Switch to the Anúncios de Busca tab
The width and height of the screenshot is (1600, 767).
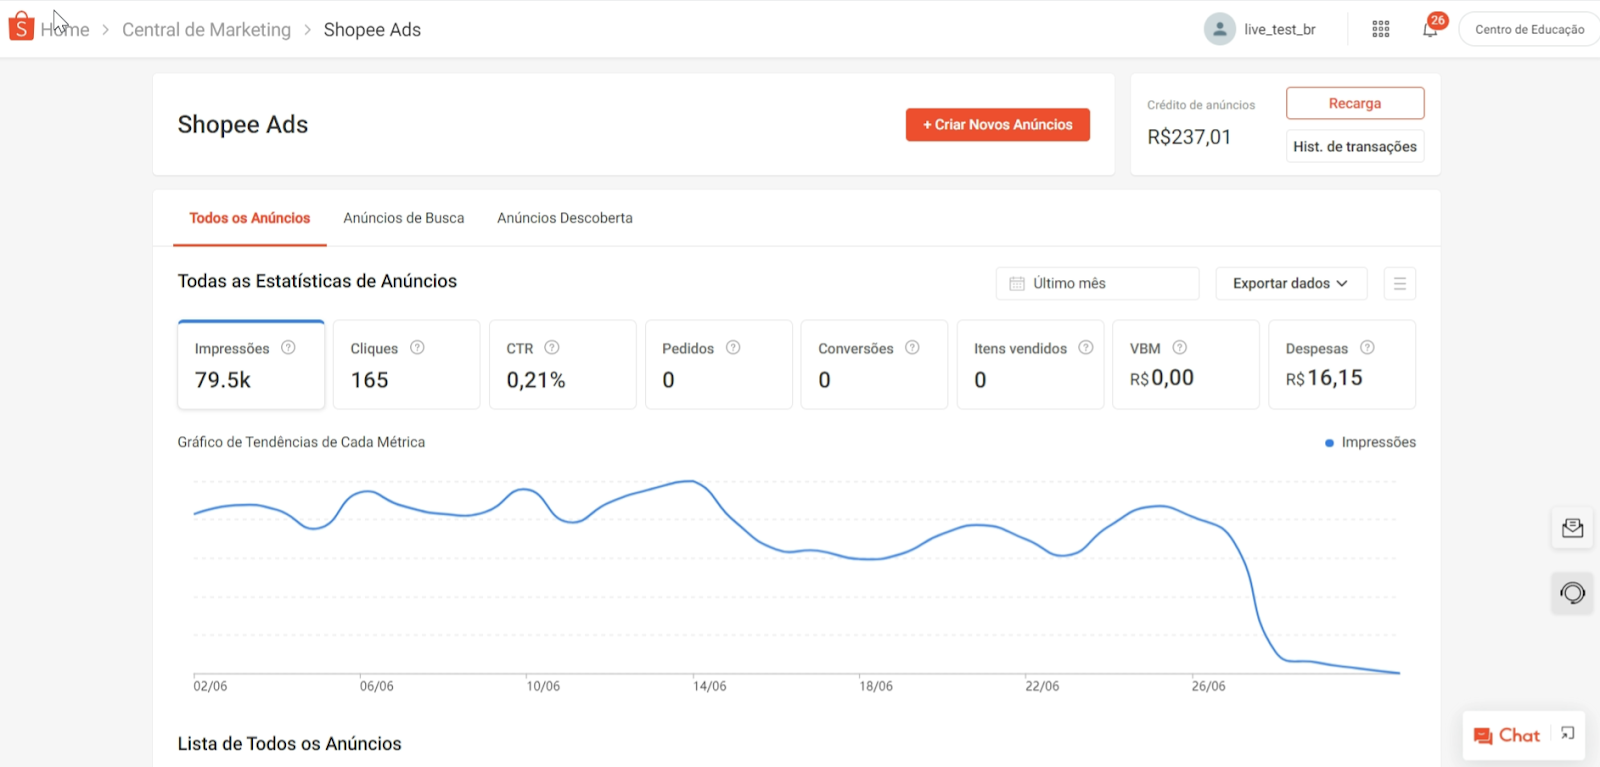tap(404, 218)
